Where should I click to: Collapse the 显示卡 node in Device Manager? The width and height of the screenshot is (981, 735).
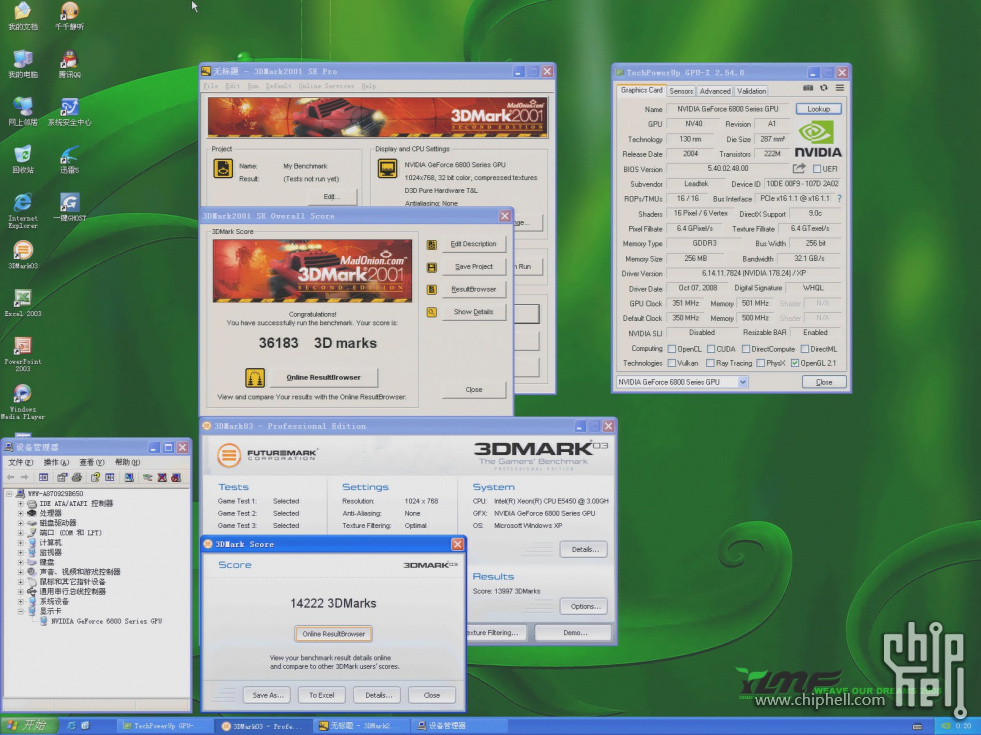pos(21,611)
